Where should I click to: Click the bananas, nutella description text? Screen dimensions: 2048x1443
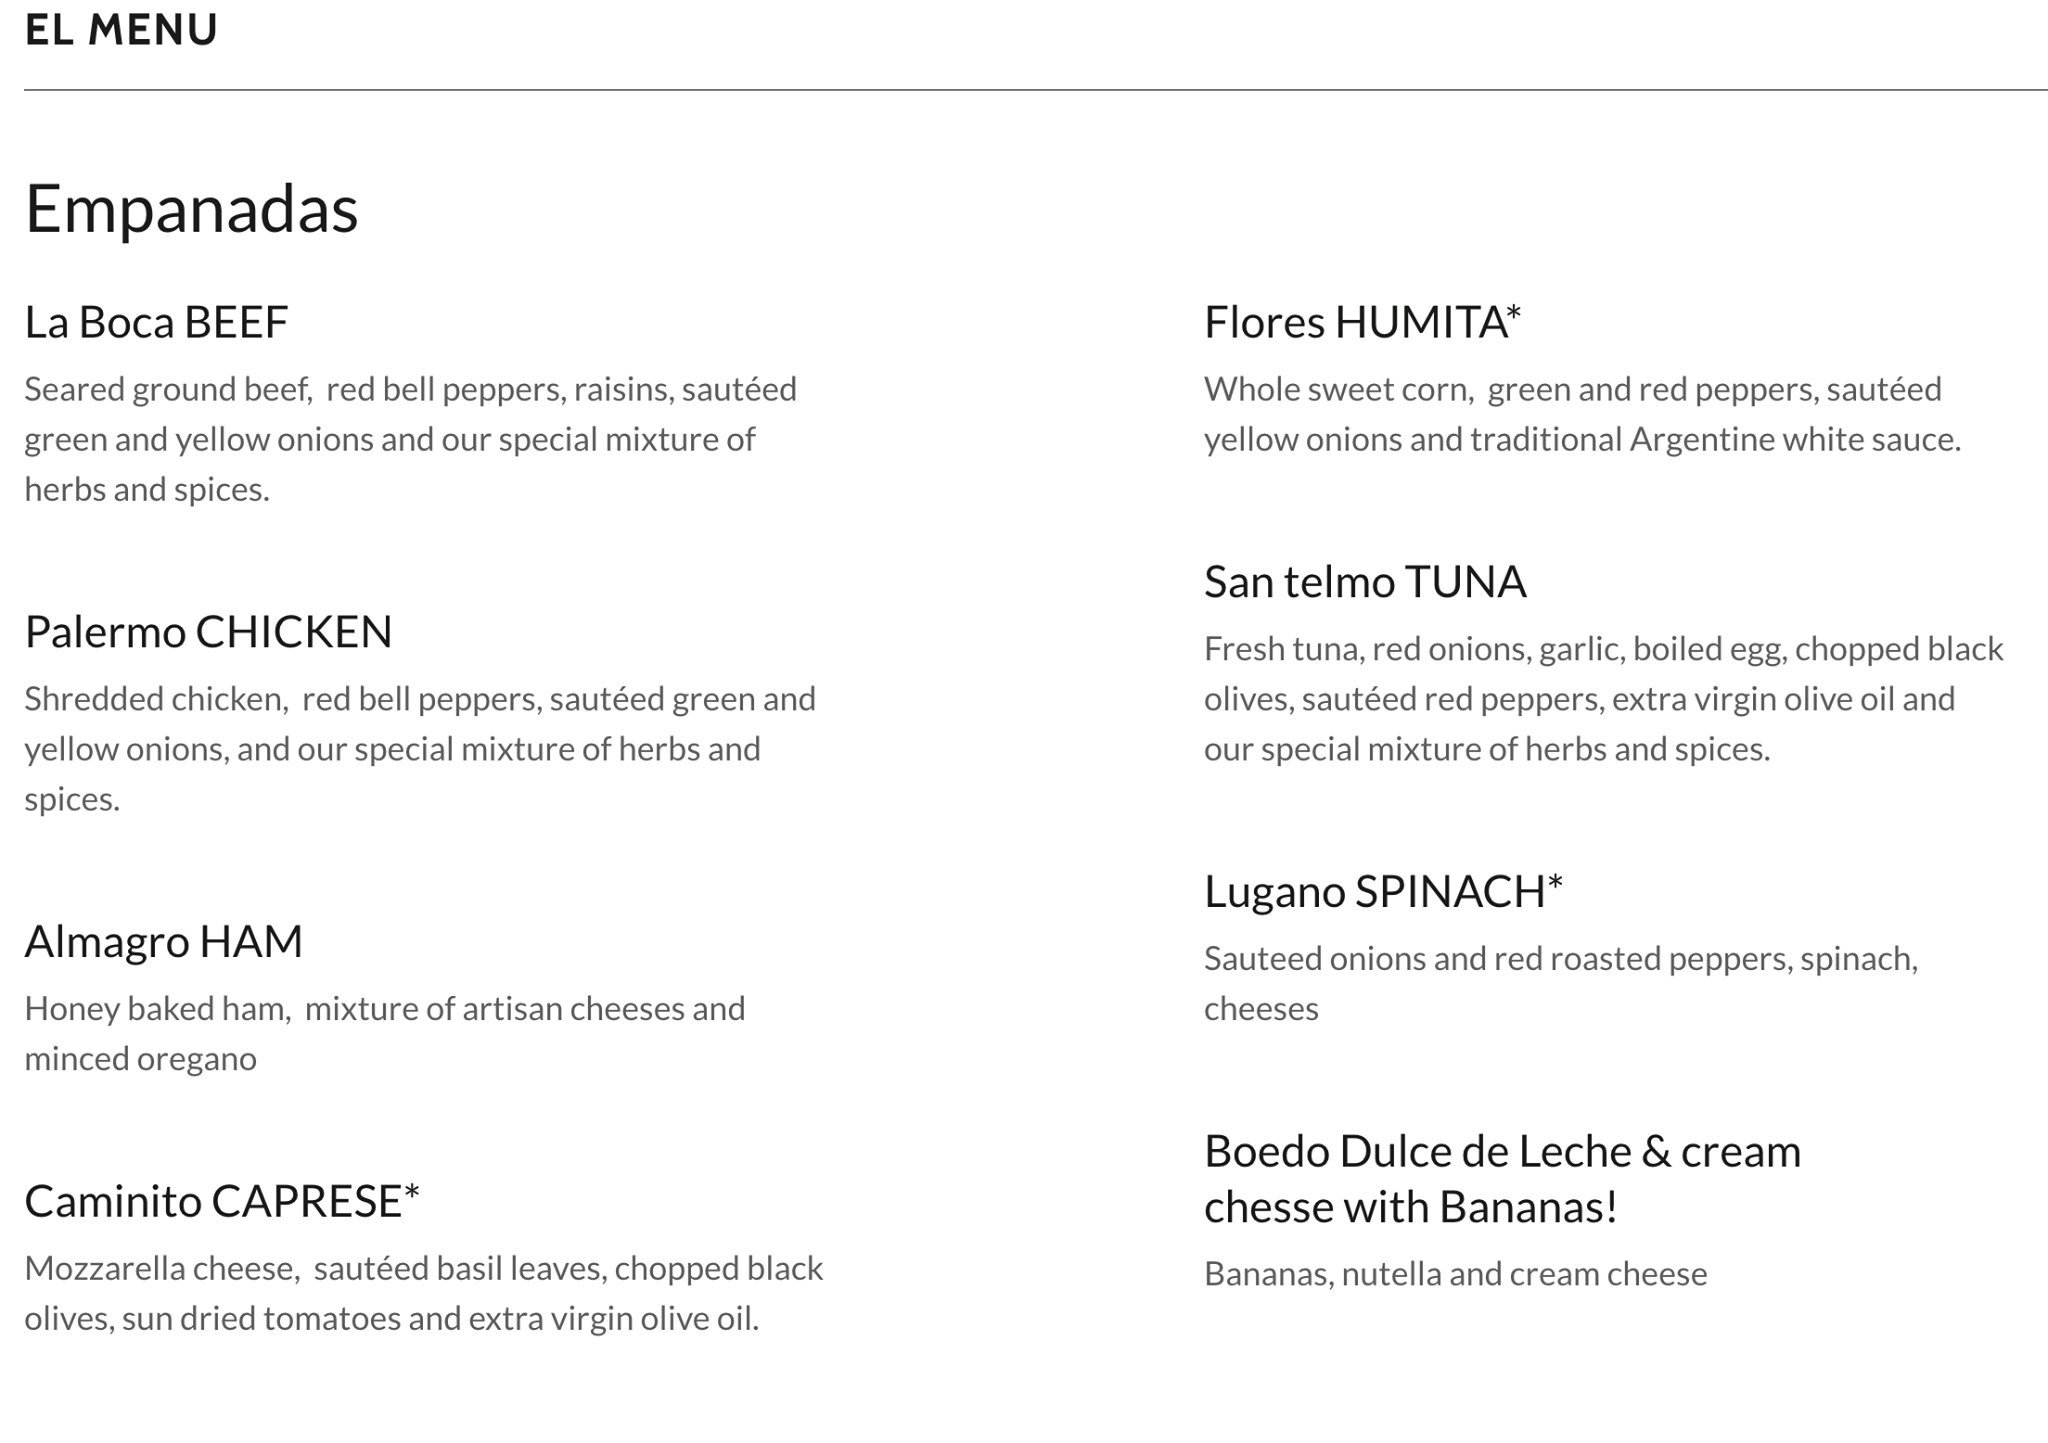tap(1455, 1274)
